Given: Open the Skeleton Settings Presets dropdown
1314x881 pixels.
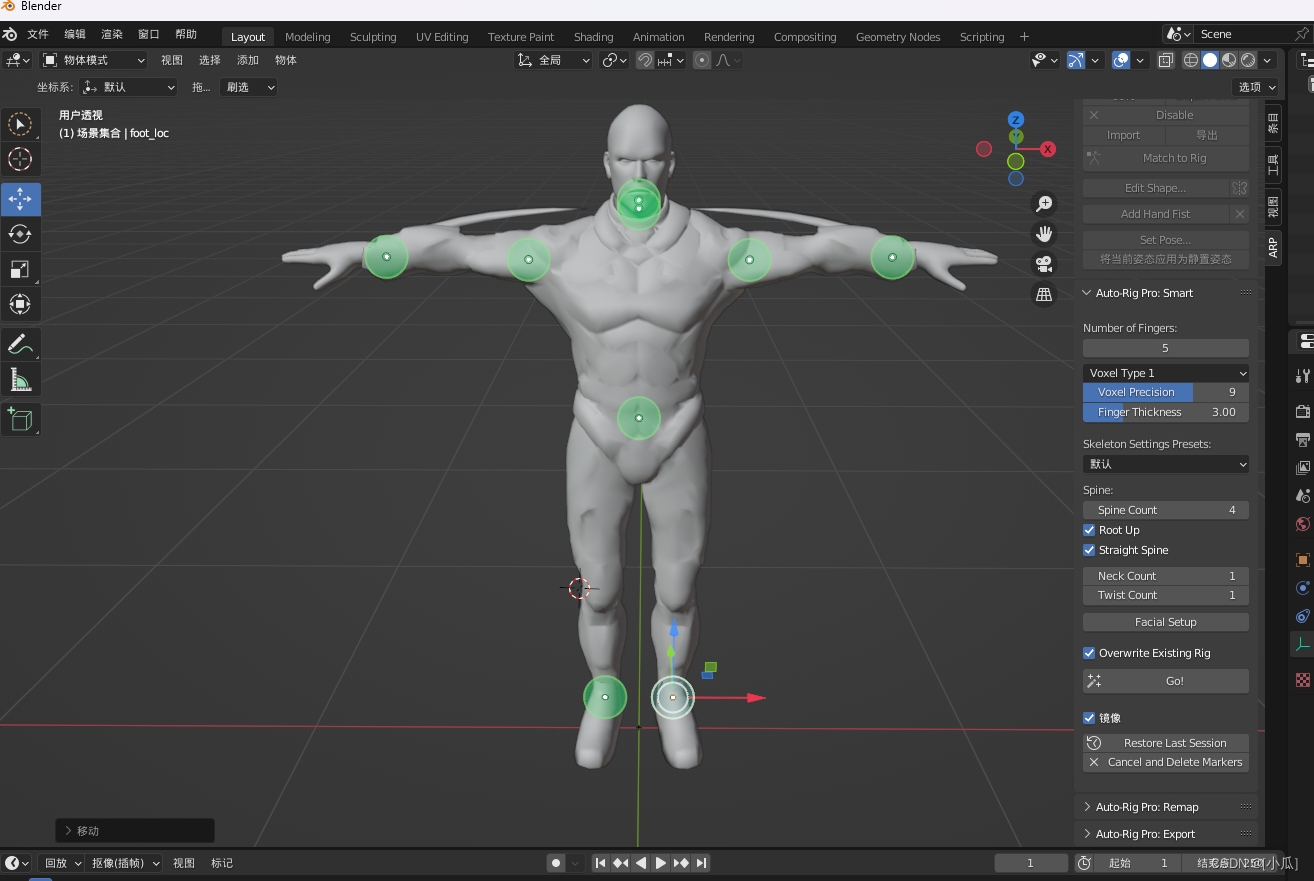Looking at the screenshot, I should tap(1166, 464).
